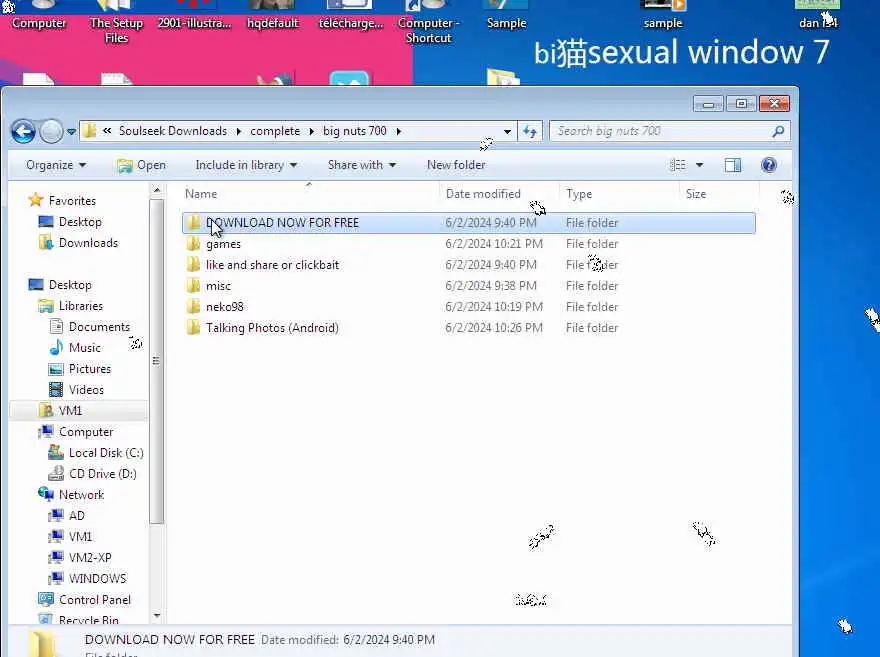Select The Setup Files desktop icon
Screen dimensions: 880x657
[x=116, y=22]
